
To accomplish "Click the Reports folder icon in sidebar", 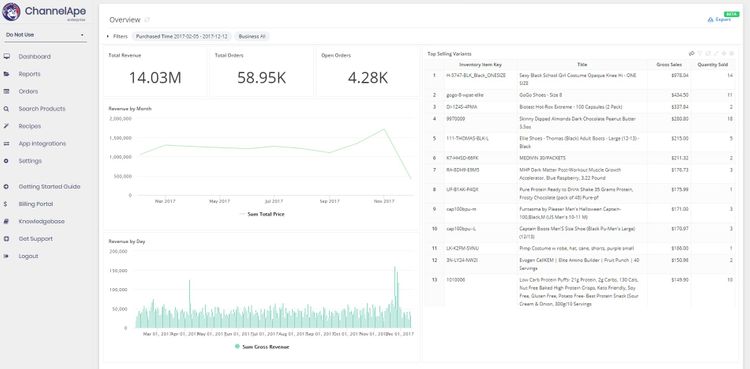I will (x=6, y=74).
